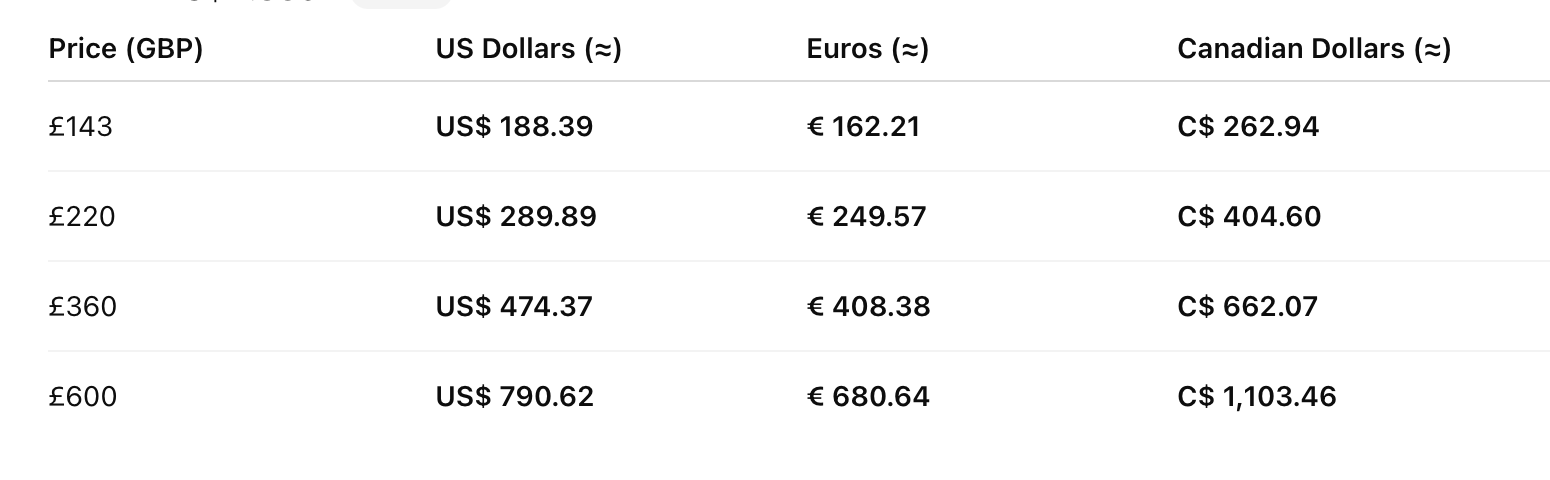Screen dimensions: 1550x480
Task: Click the € 162.21 amount
Action: point(863,127)
